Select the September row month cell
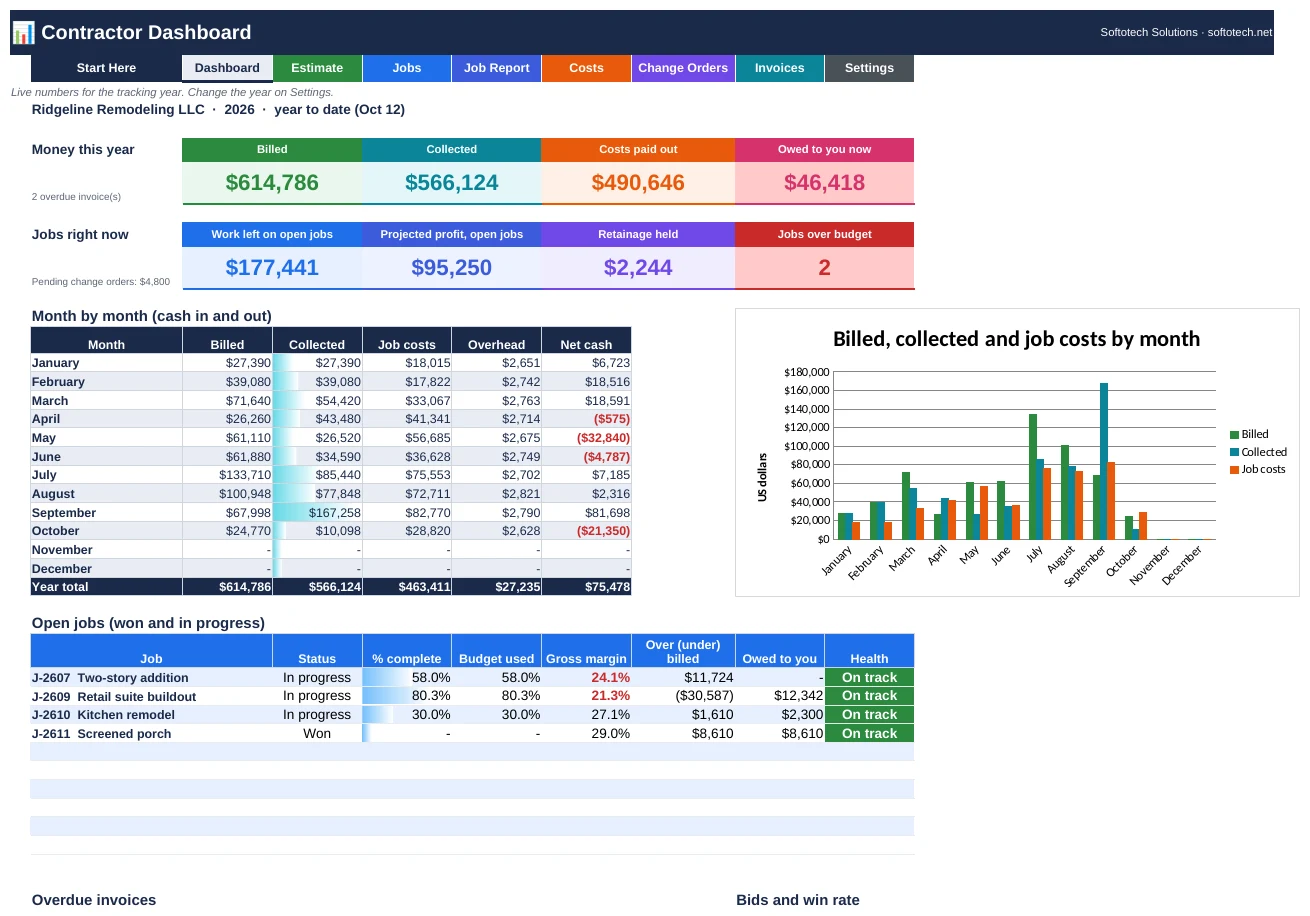This screenshot has width=1310, height=916. (x=106, y=513)
